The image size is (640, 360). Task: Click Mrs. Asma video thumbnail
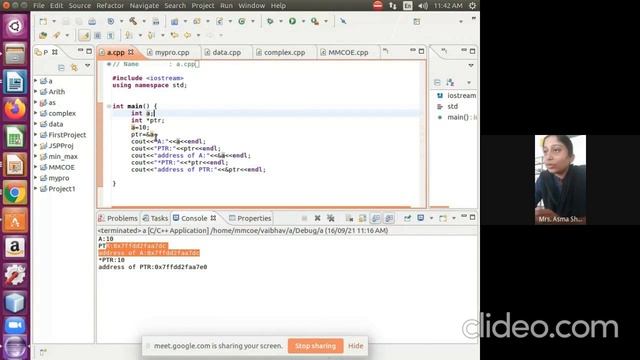[560, 180]
